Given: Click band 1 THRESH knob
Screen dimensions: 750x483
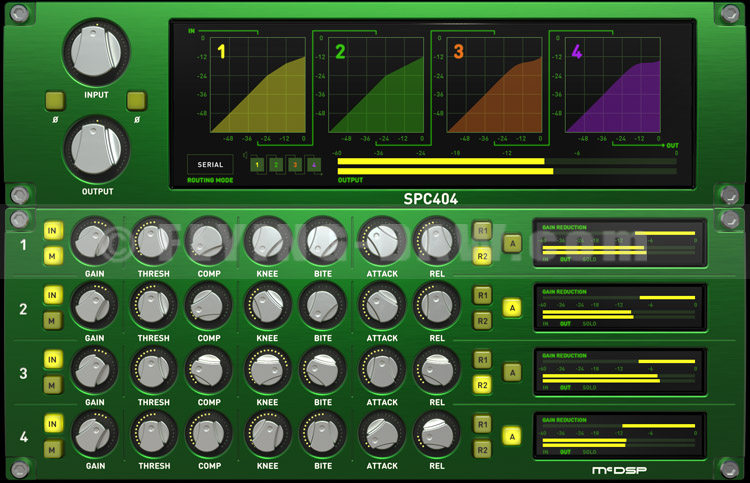Looking at the screenshot, I should click(x=153, y=241).
